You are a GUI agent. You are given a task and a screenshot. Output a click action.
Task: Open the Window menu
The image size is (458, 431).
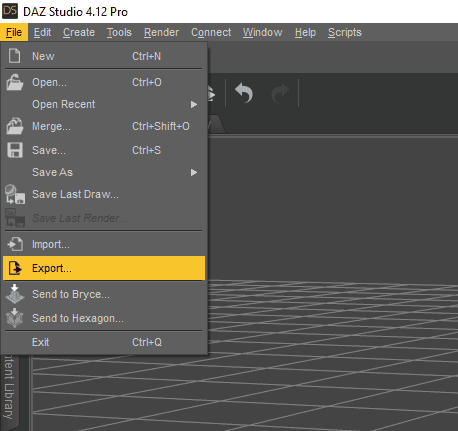(x=262, y=32)
